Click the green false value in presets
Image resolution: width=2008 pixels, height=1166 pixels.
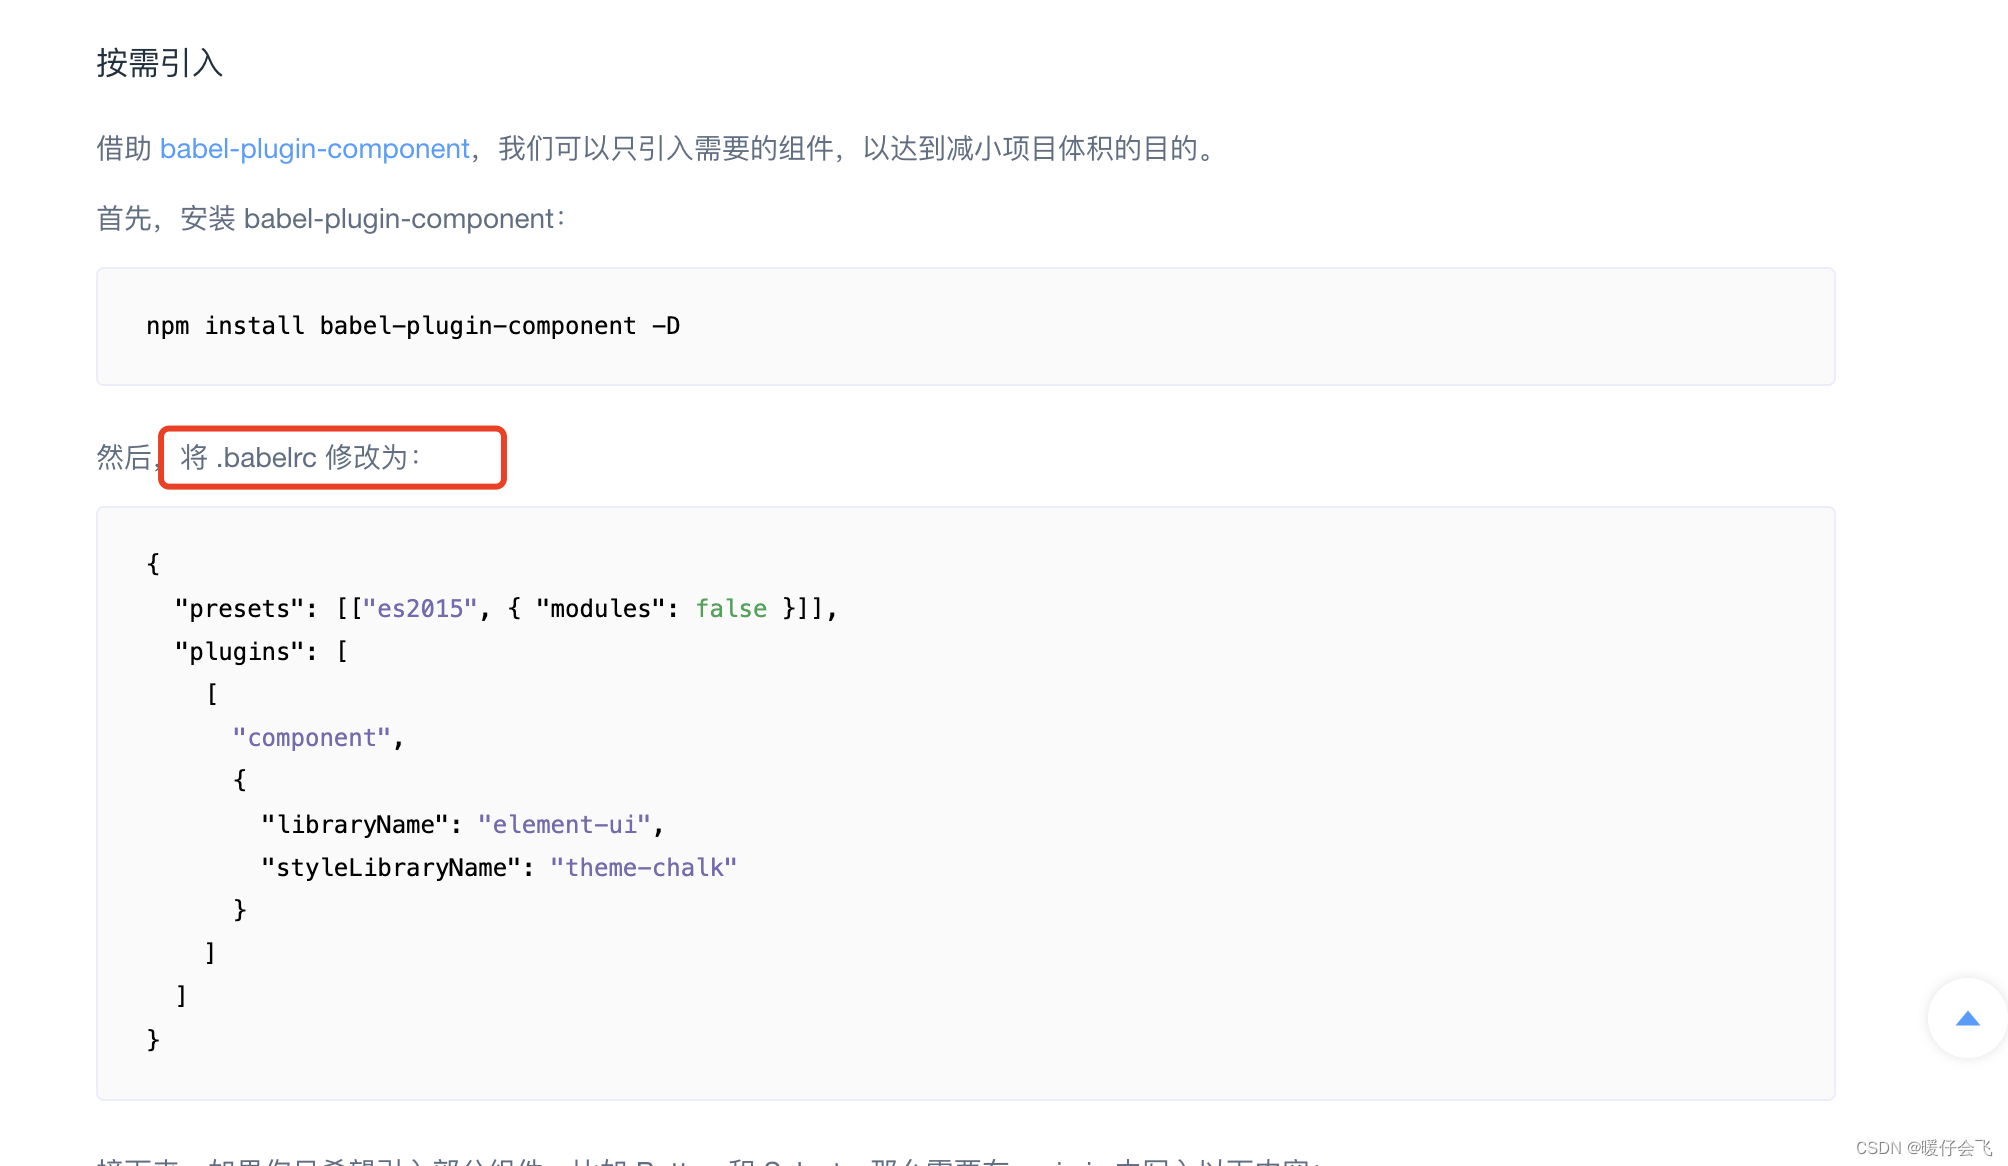(731, 608)
